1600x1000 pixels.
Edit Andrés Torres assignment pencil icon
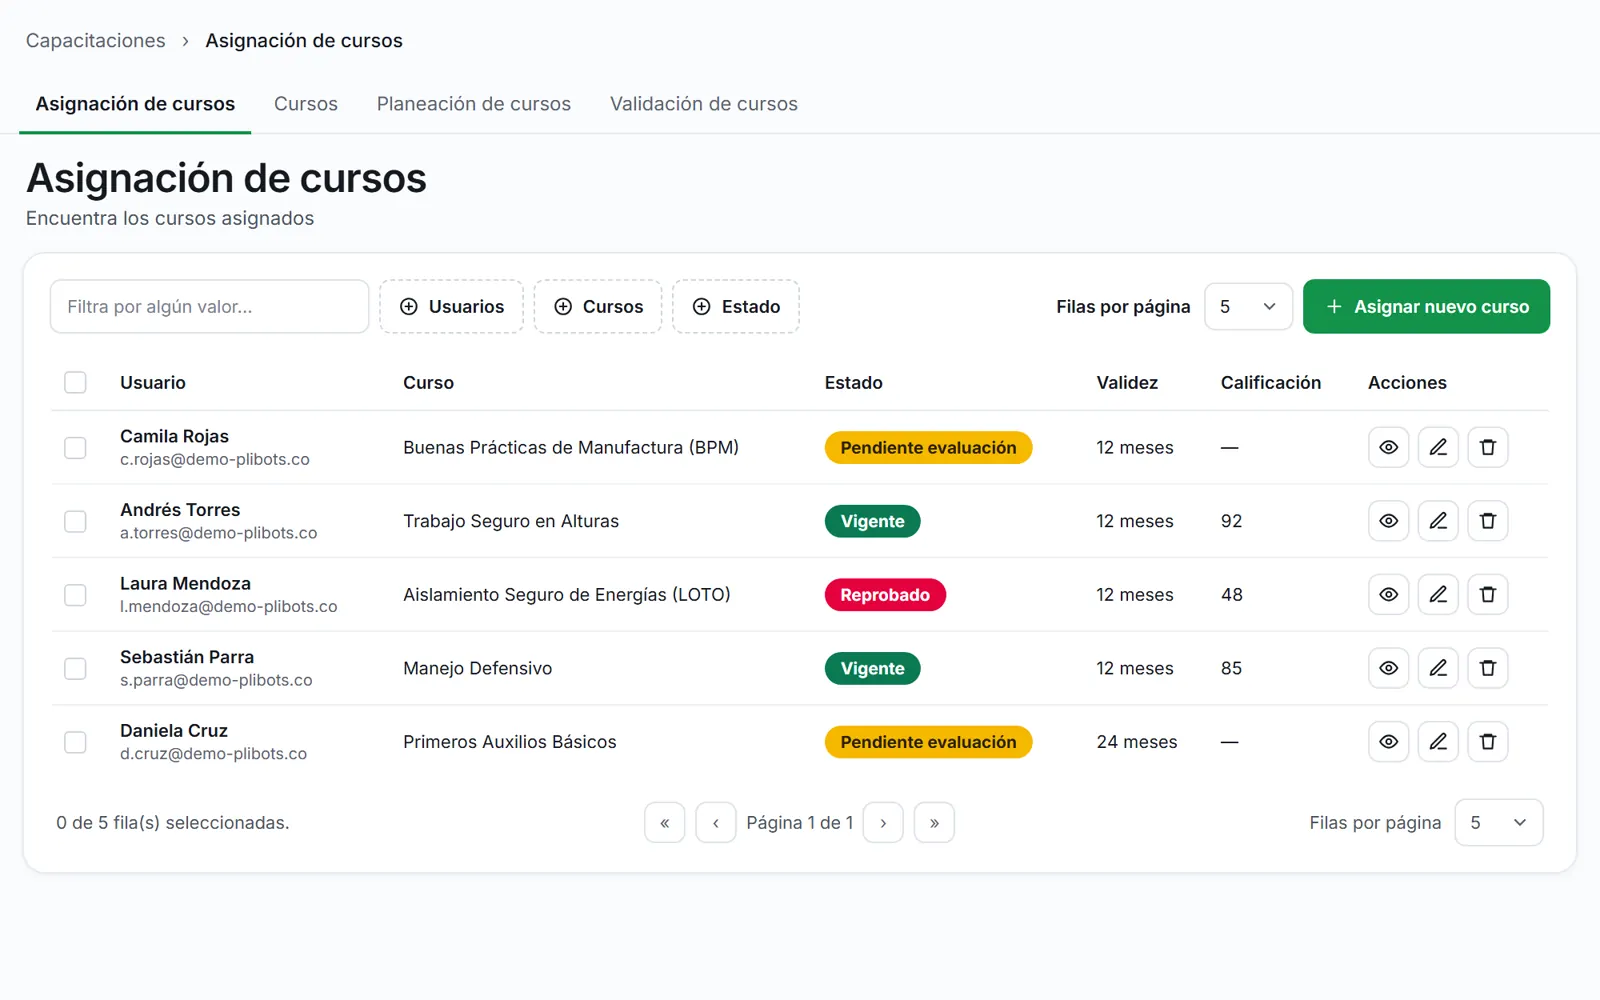[1438, 521]
